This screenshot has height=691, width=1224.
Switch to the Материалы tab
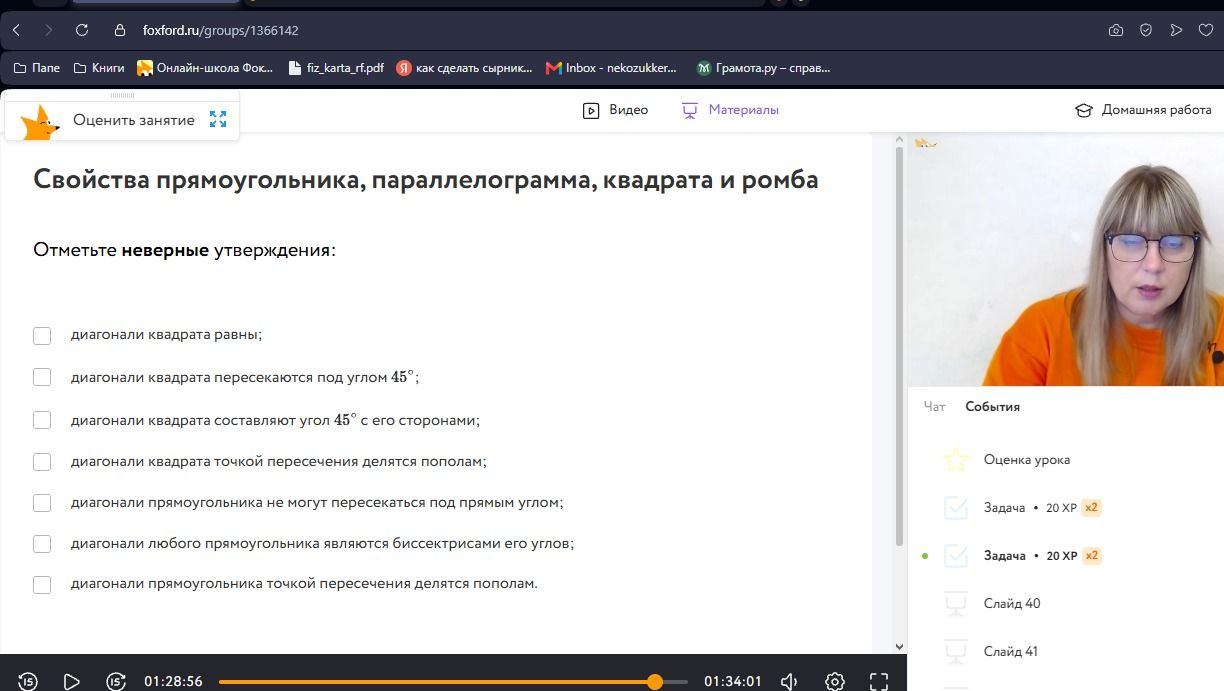pos(730,110)
